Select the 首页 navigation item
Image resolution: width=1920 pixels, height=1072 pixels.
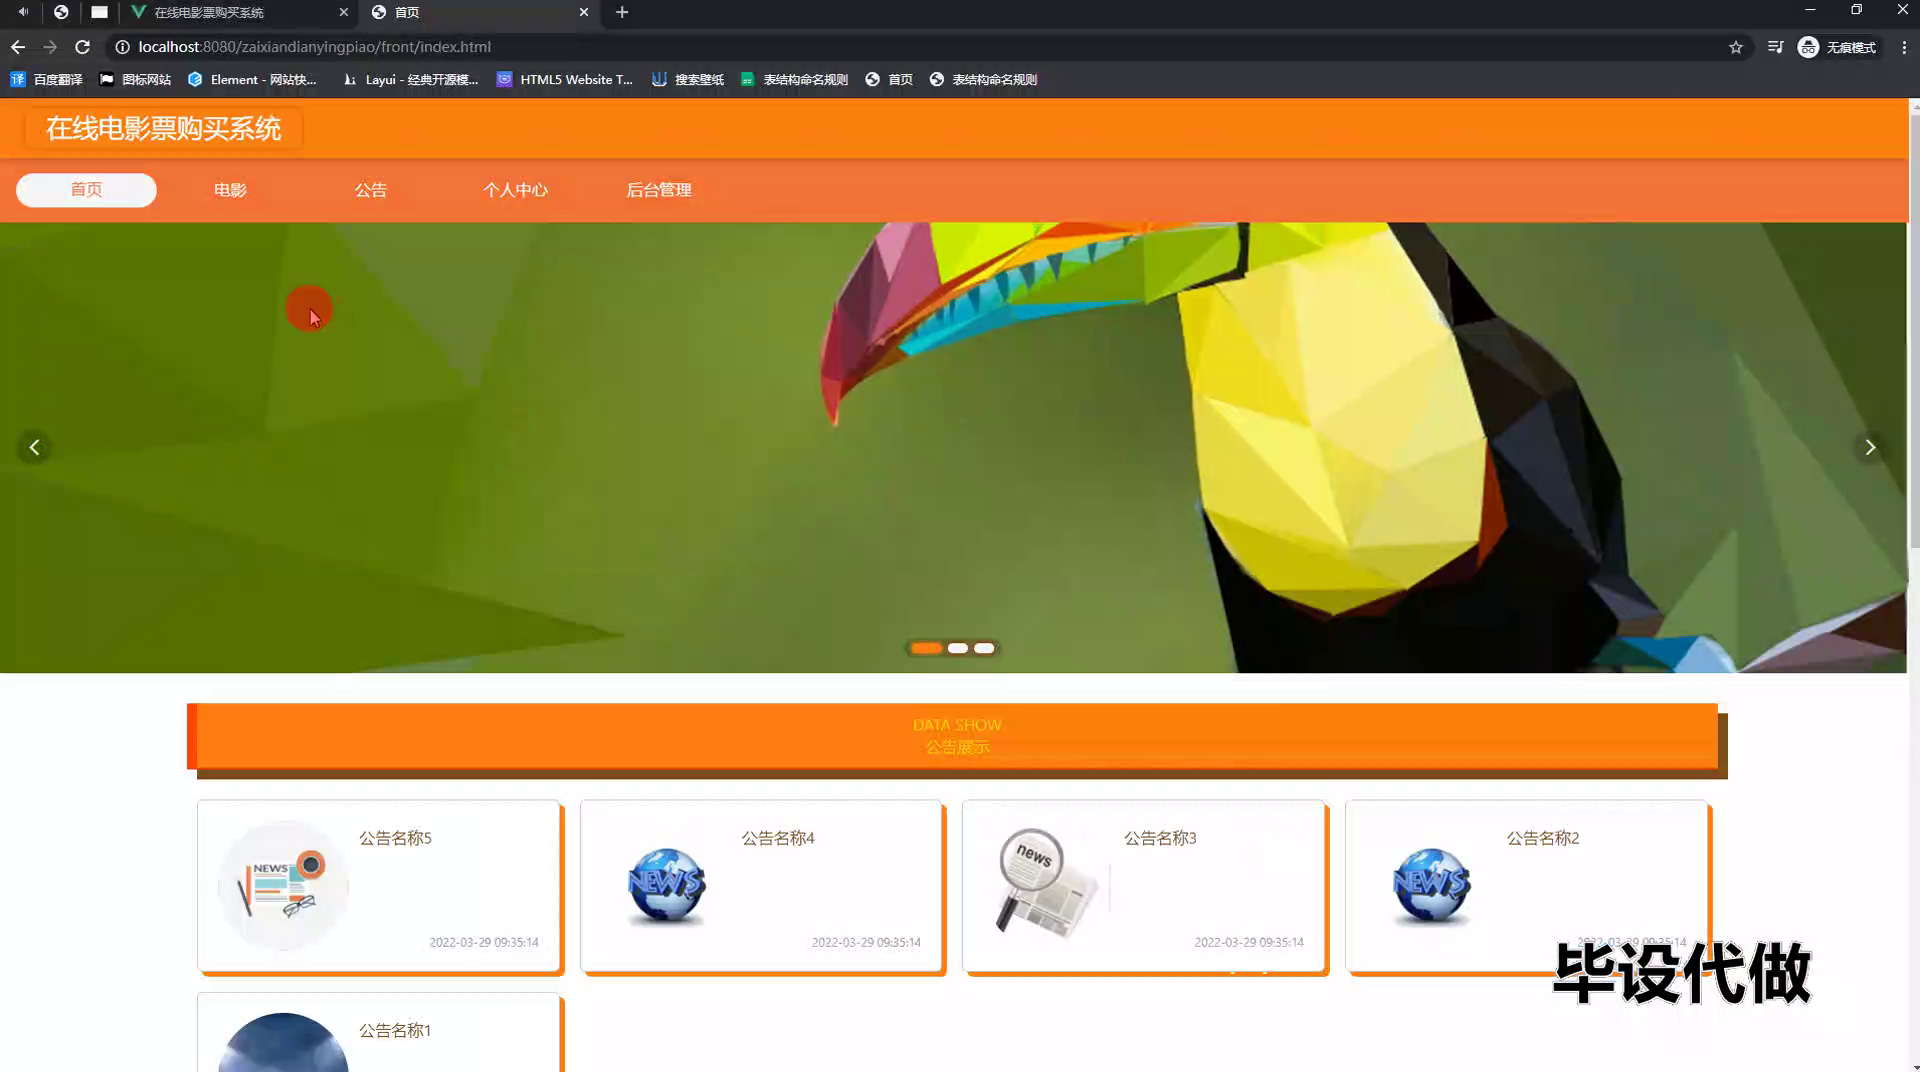86,190
